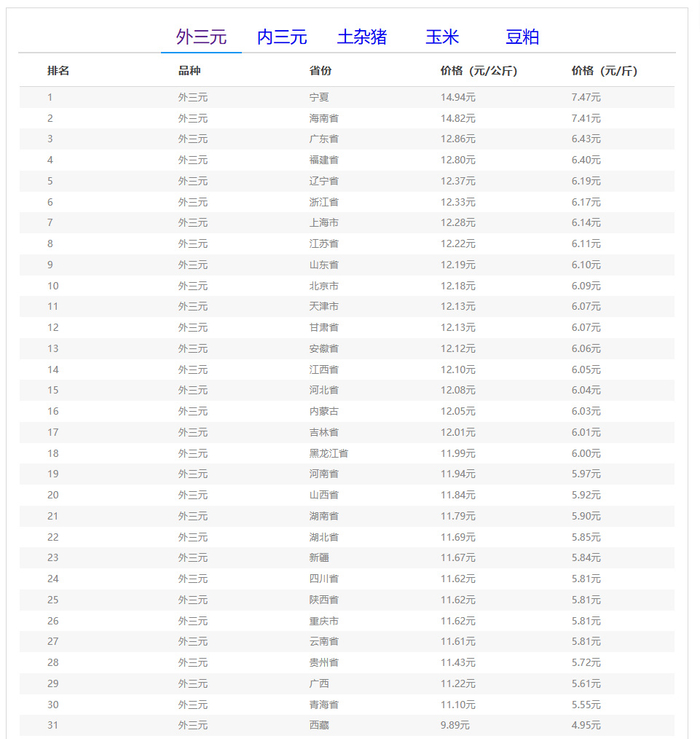The height and width of the screenshot is (739, 700).
Task: Click the 14.82元 price value
Action: tap(458, 118)
